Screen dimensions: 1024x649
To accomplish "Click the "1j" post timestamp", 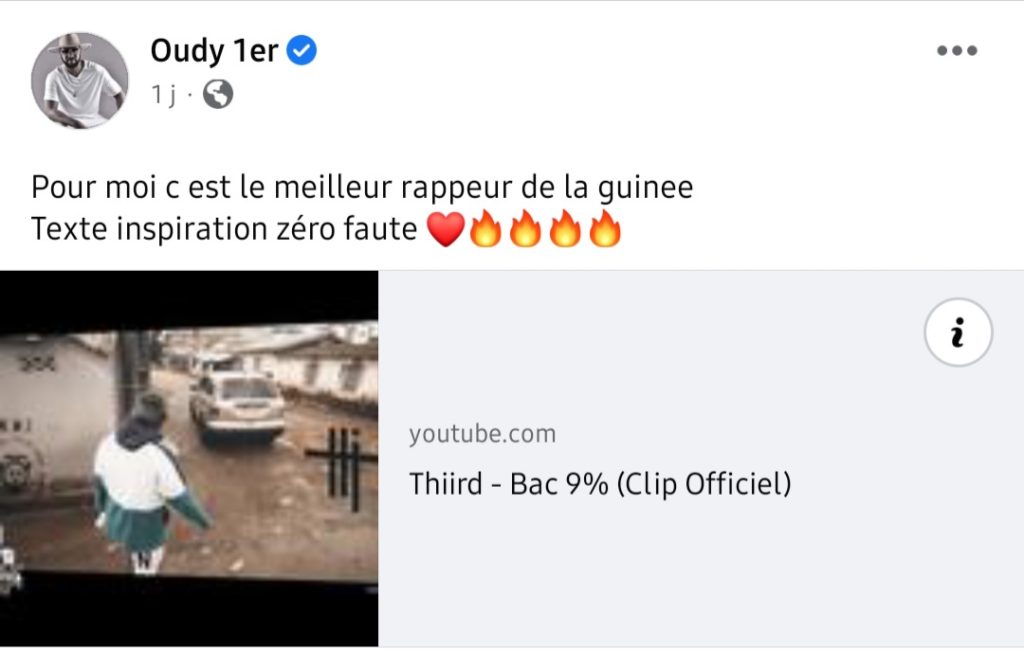I will [163, 95].
